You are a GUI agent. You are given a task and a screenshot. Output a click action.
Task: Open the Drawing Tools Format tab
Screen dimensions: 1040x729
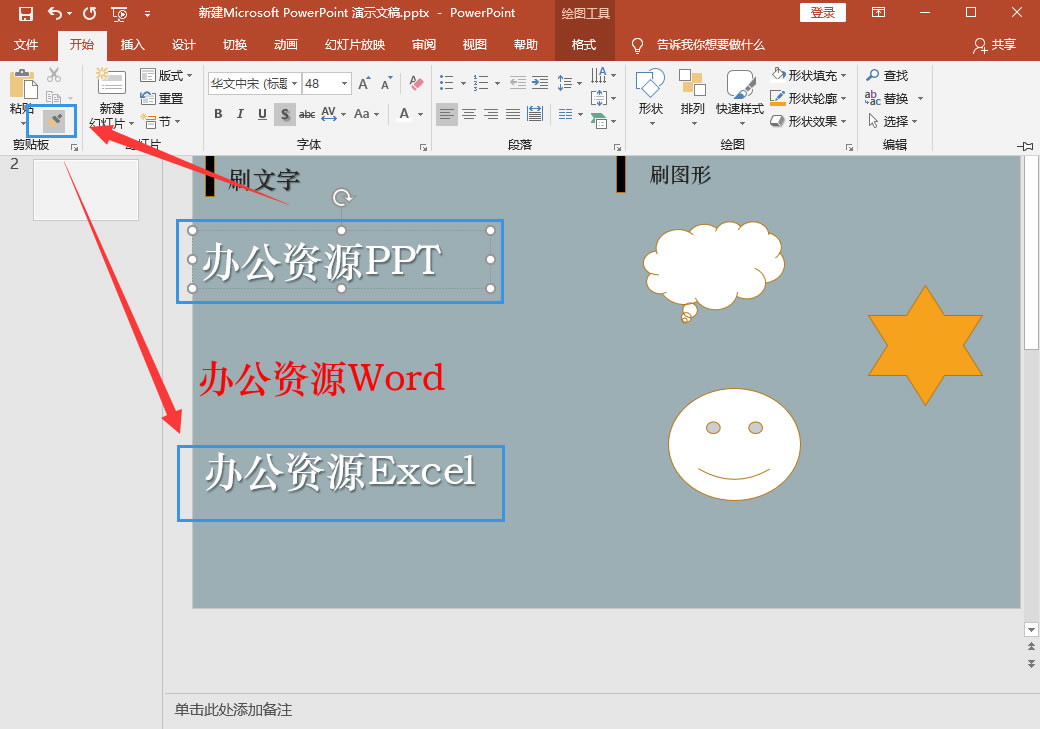[585, 44]
